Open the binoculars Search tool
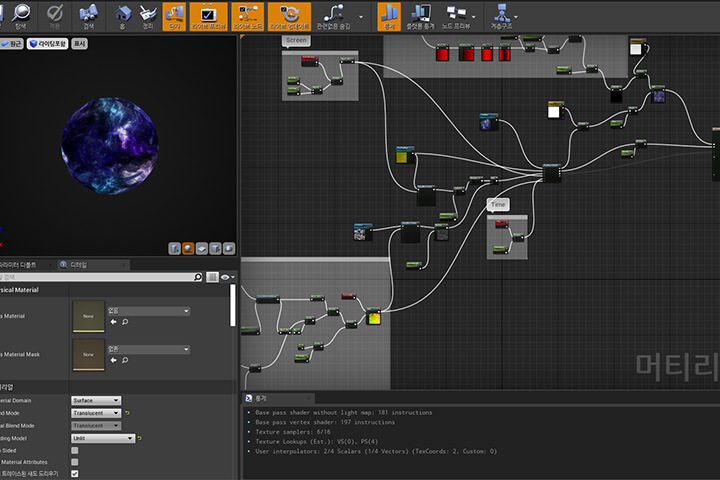Screen dimensions: 720x480 (88, 16)
